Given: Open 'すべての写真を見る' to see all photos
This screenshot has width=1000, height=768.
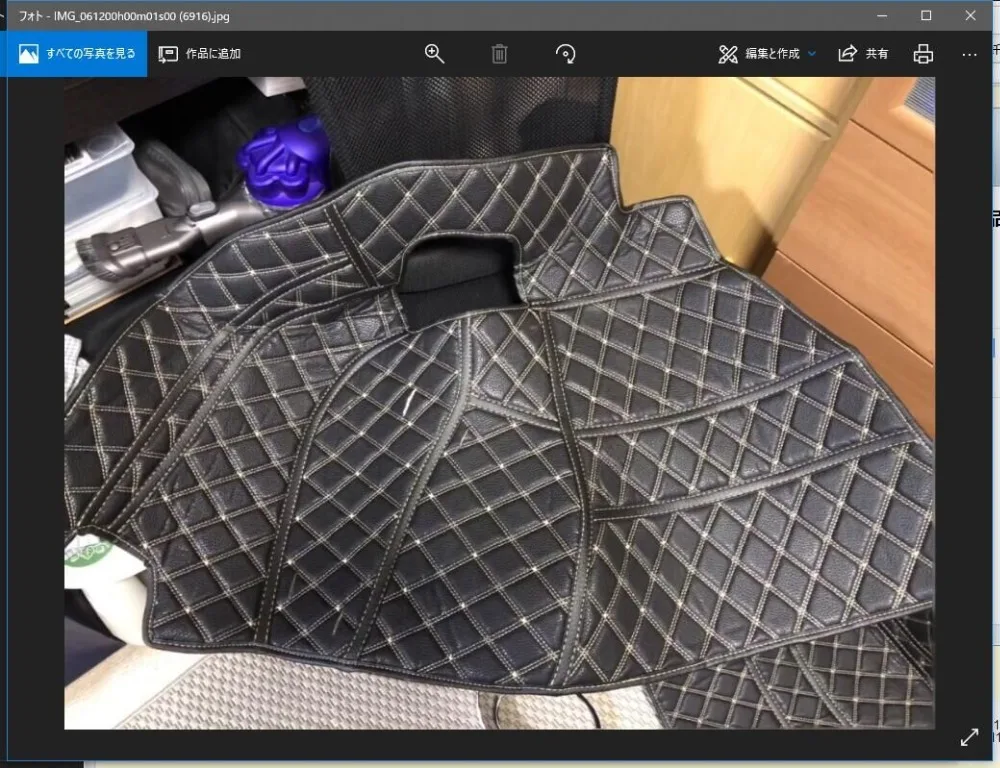Looking at the screenshot, I should [77, 54].
